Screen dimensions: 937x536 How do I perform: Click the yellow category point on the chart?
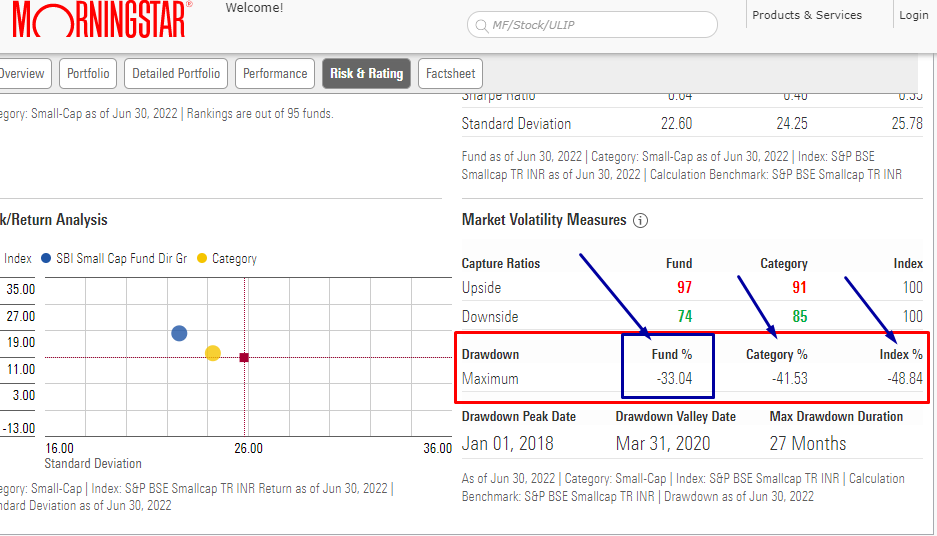coord(213,353)
